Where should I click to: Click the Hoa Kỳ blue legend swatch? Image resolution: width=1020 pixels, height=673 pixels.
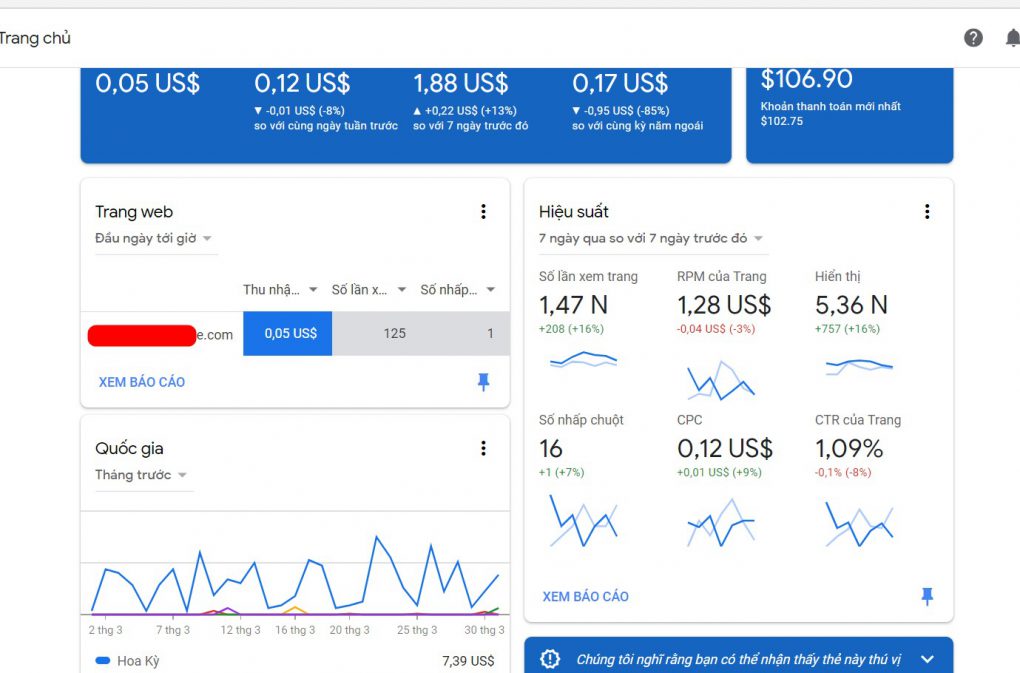point(103,661)
